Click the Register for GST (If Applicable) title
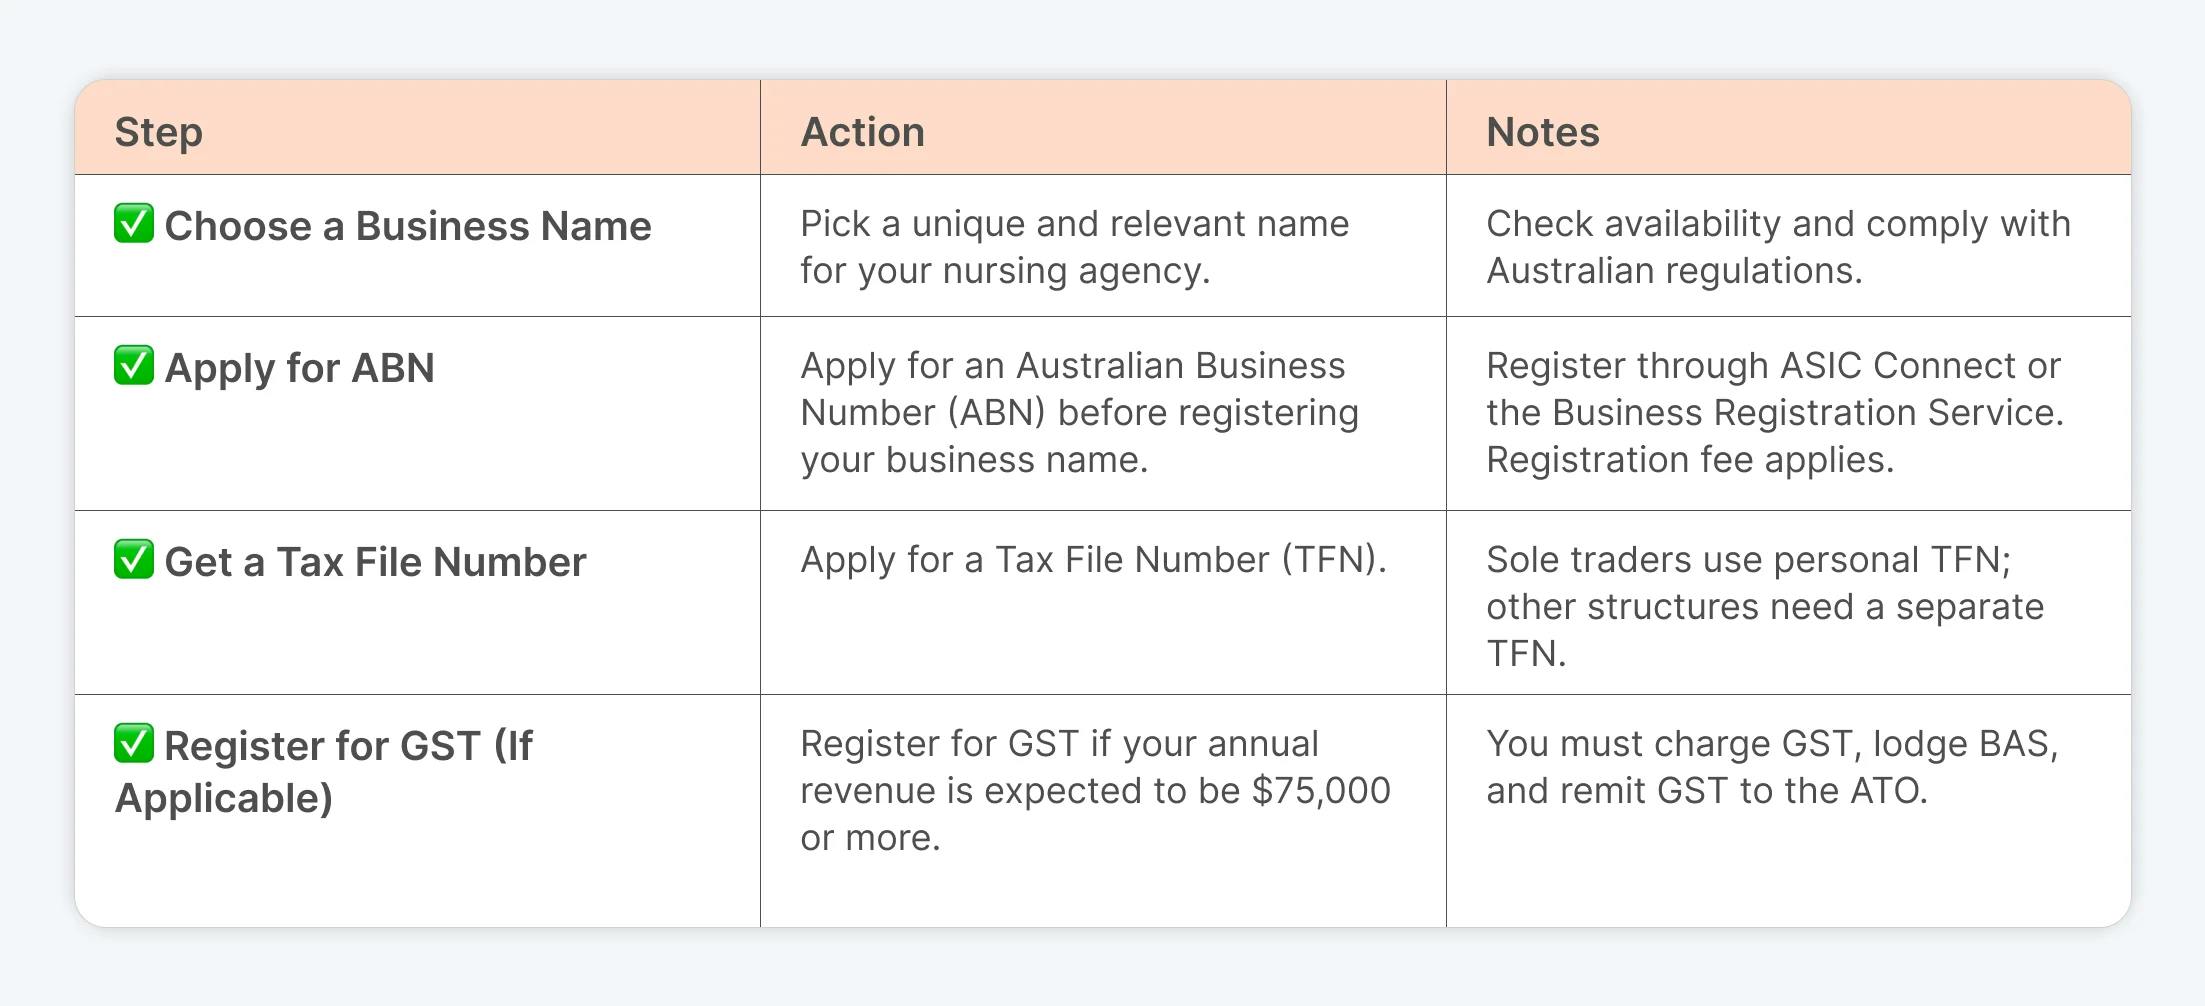Viewport: 2205px width, 1006px height. pyautogui.click(x=324, y=772)
